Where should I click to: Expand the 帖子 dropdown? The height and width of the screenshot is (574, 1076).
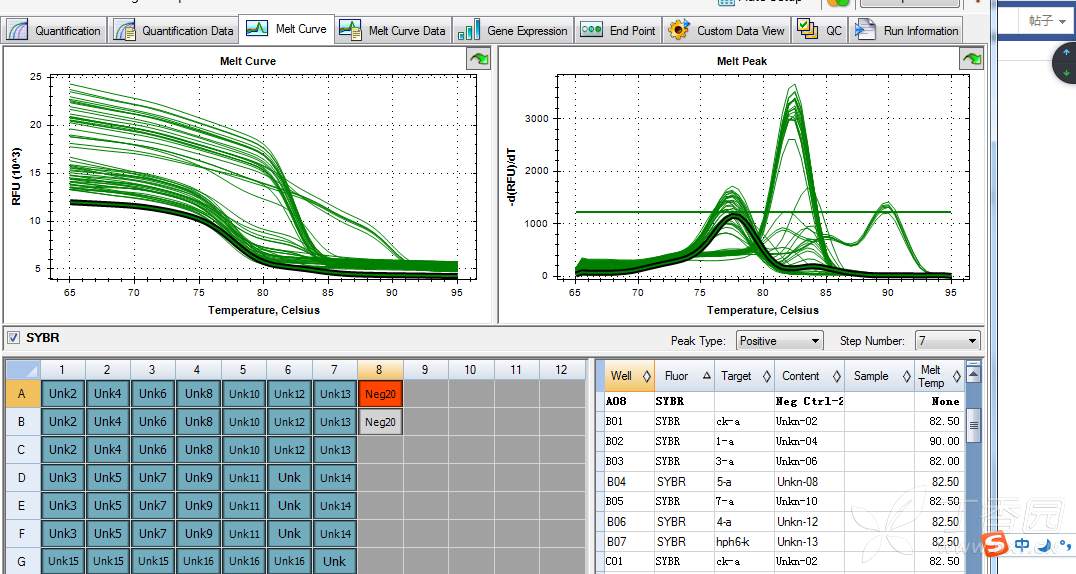[x=1048, y=20]
